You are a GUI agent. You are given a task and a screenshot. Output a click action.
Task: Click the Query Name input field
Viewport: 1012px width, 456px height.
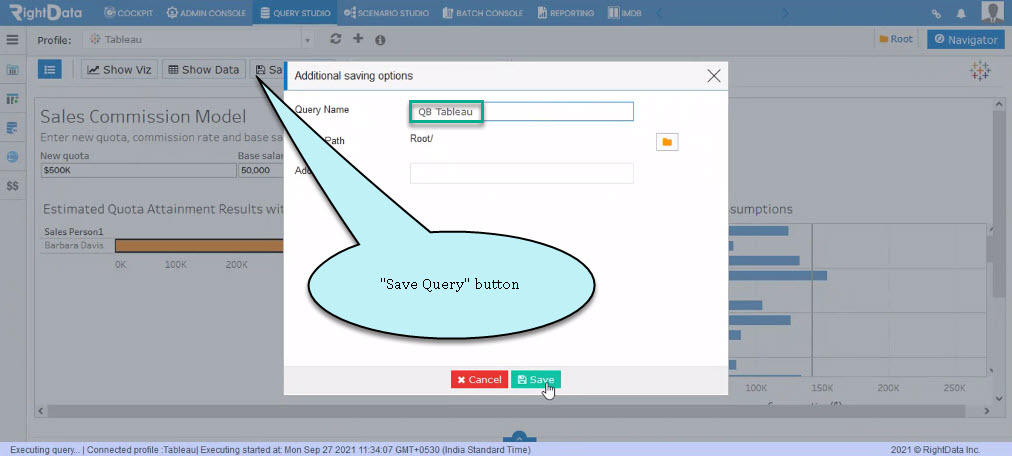point(521,112)
